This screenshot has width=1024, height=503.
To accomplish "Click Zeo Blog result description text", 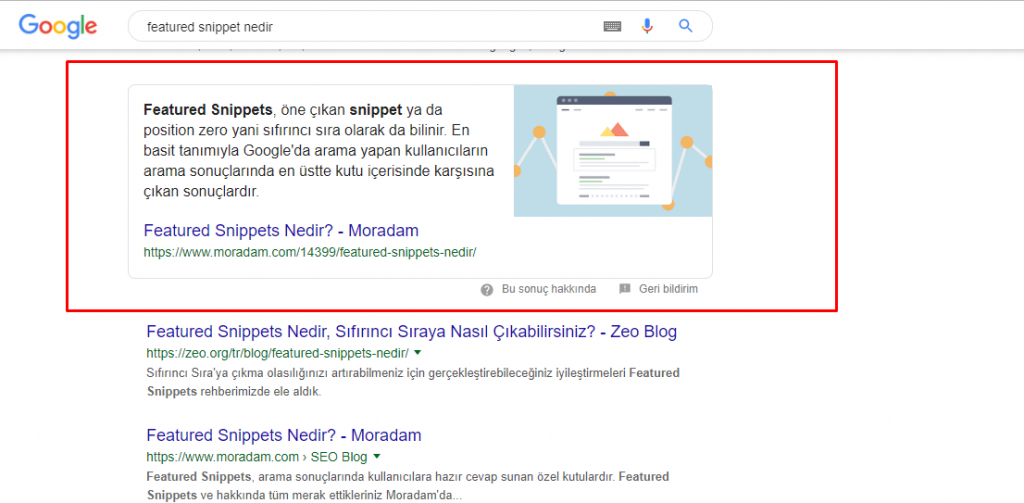I will pyautogui.click(x=413, y=383).
